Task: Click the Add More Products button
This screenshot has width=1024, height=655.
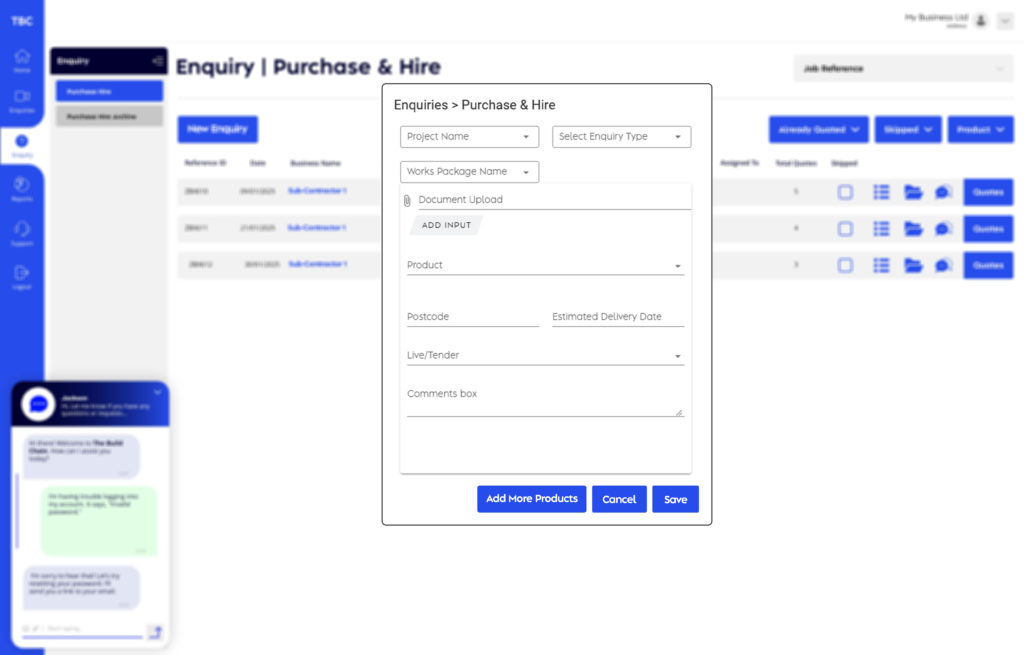Action: [531, 499]
